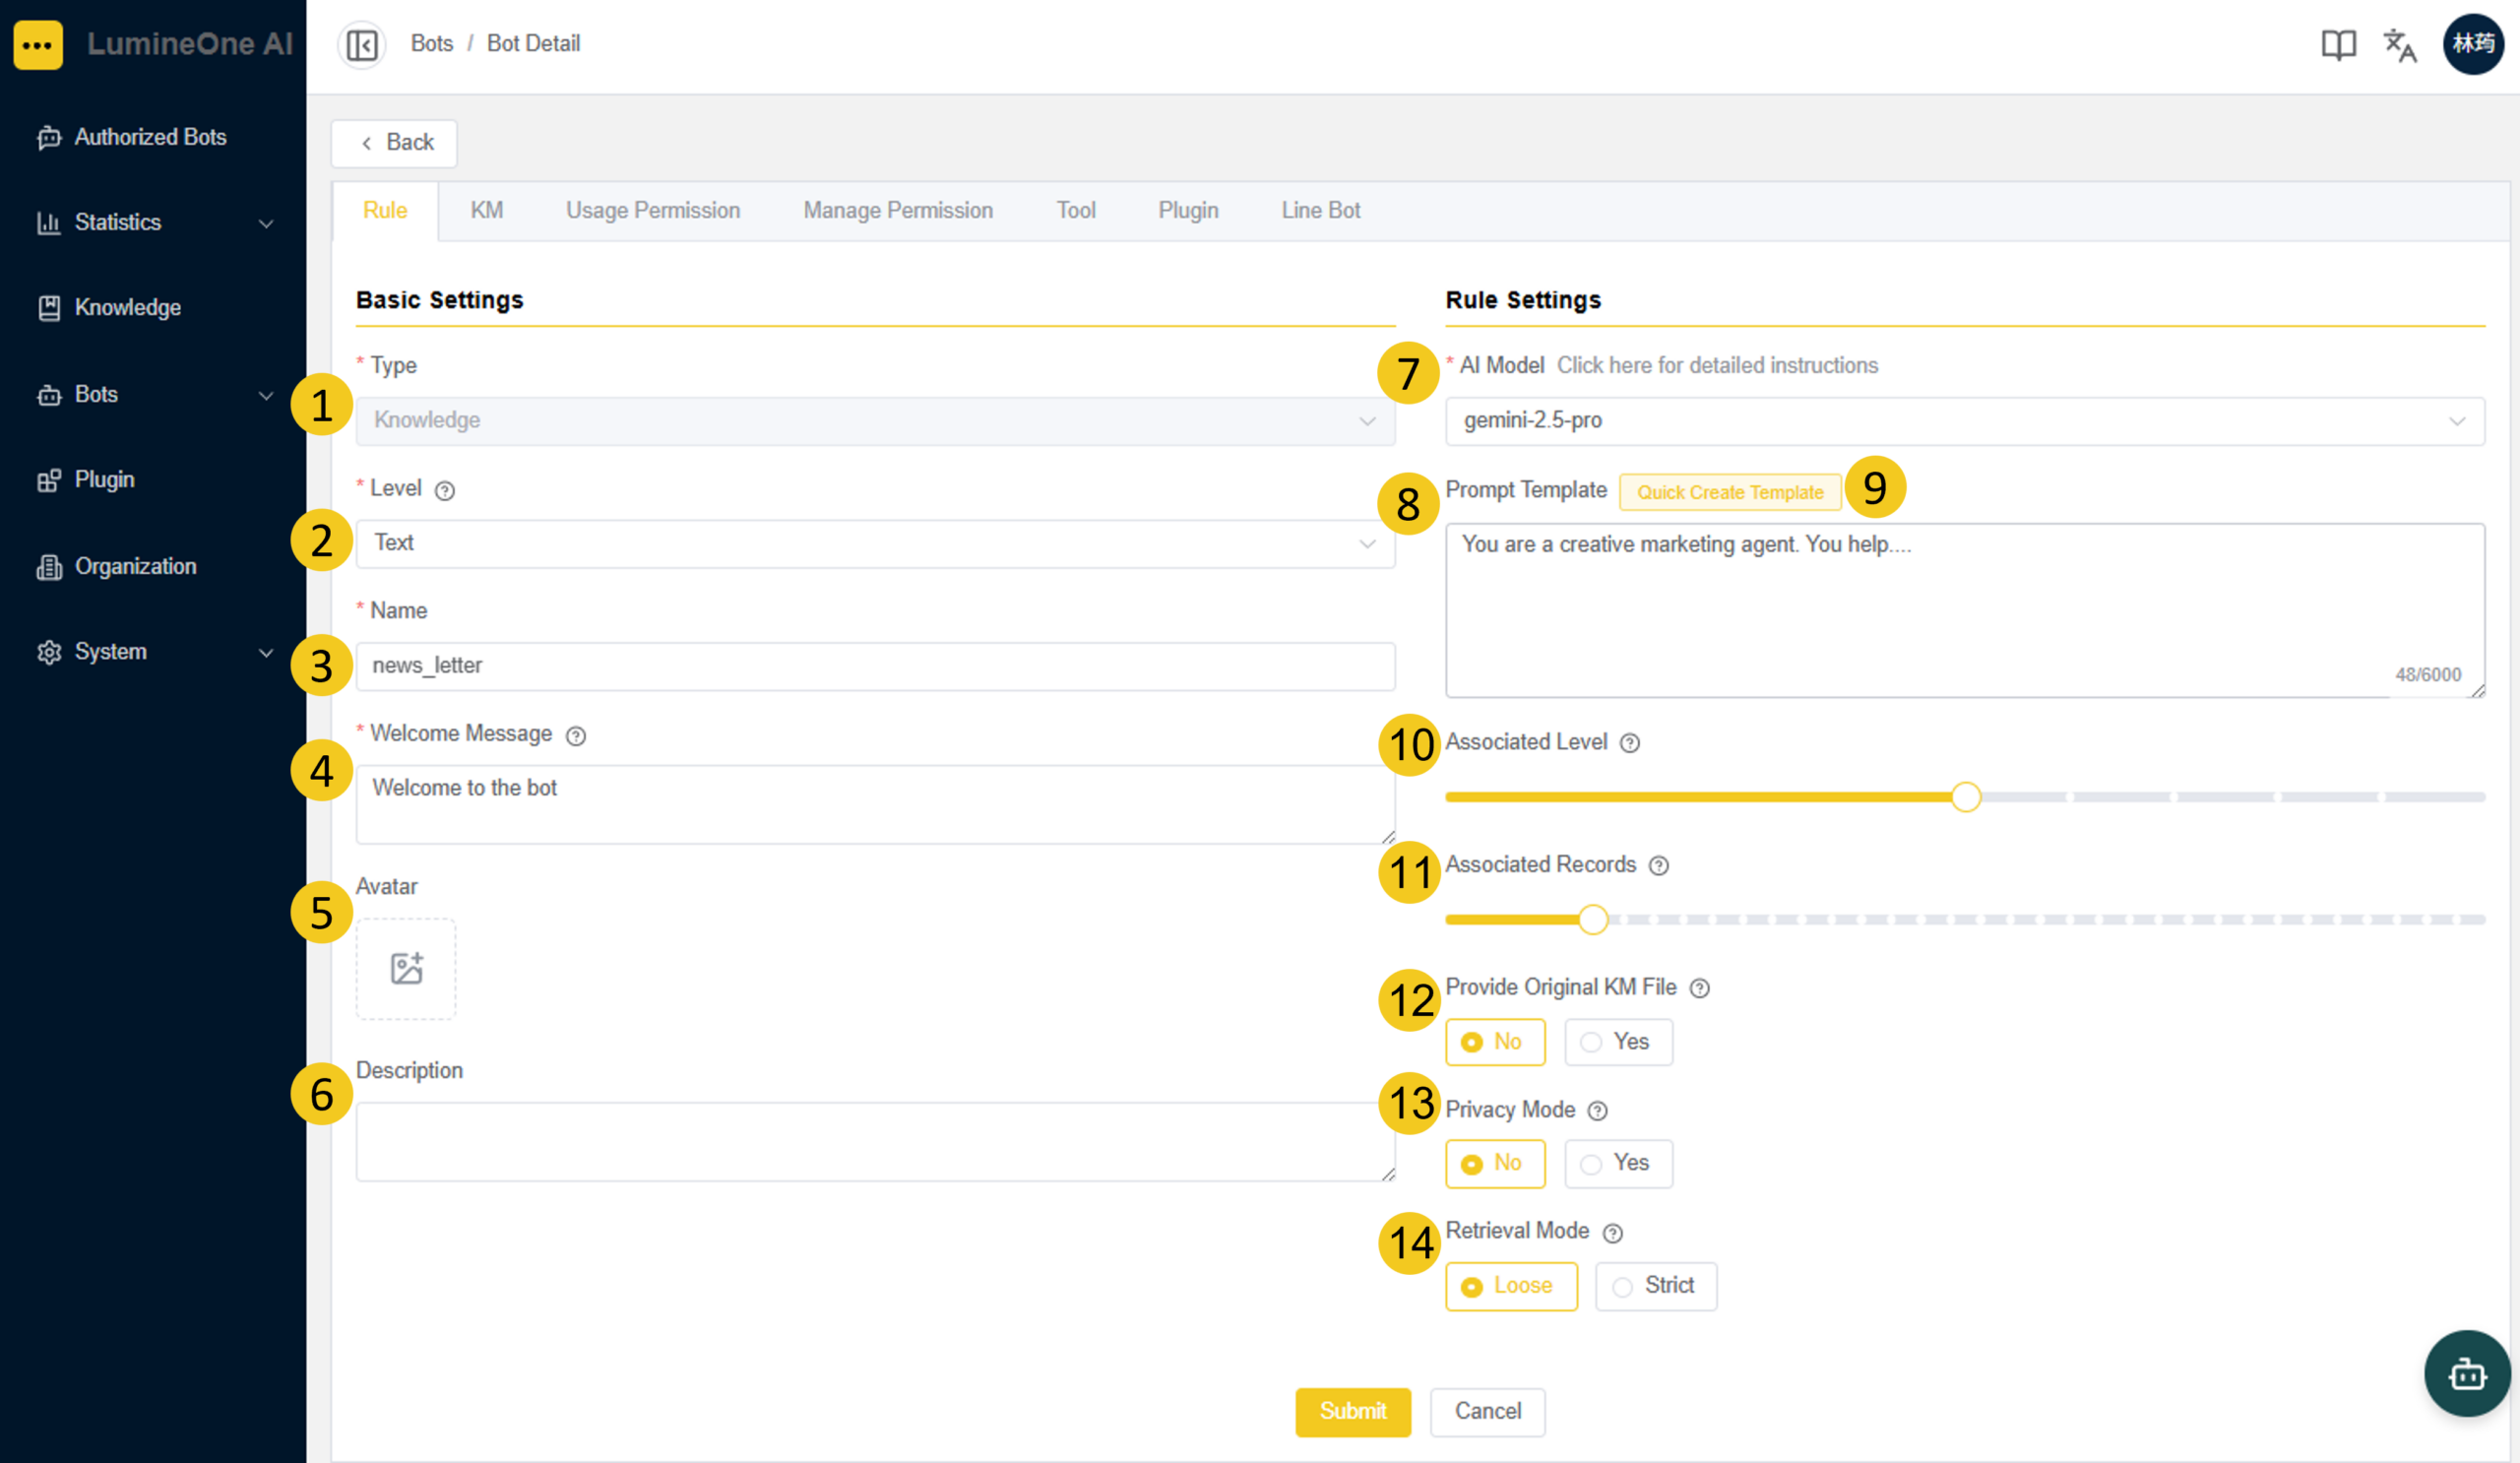Click the language translation icon
Viewport: 2520px width, 1463px height.
pos(2400,44)
